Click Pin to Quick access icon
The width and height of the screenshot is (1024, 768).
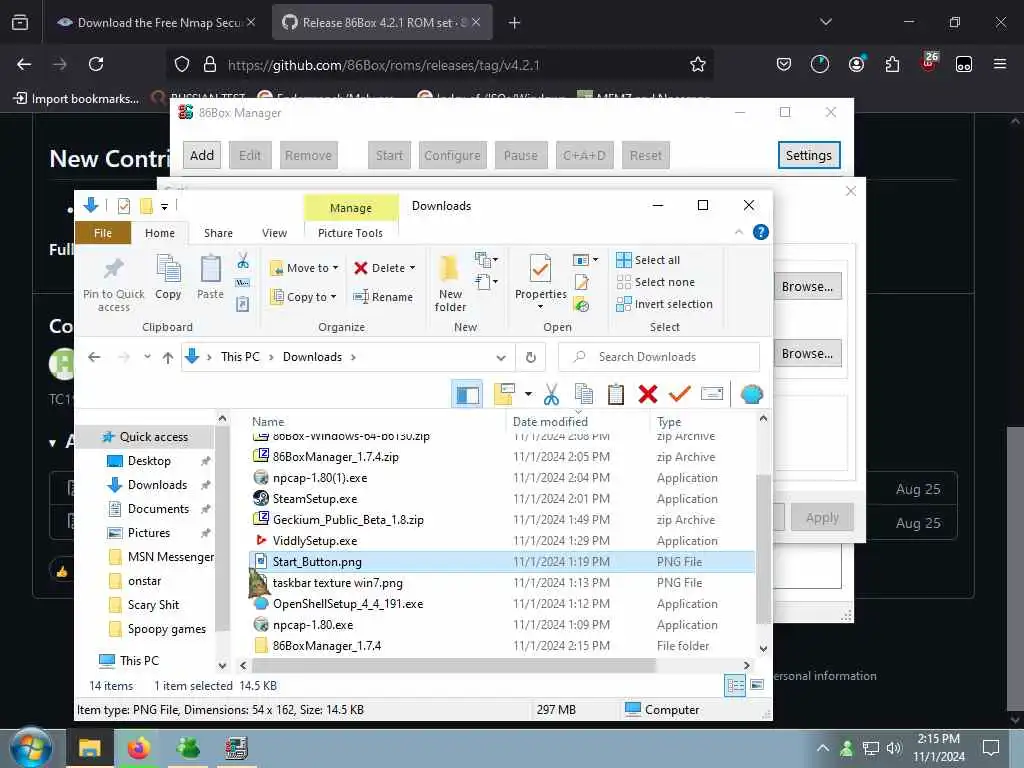[x=114, y=268]
